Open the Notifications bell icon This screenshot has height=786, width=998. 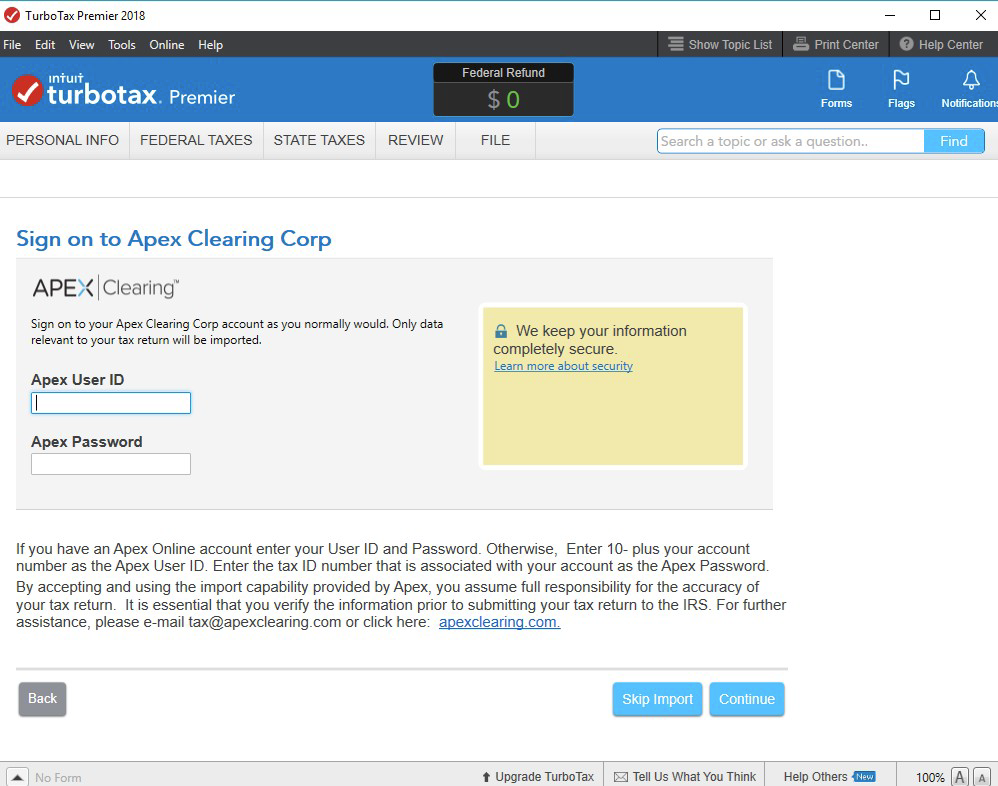tap(970, 89)
